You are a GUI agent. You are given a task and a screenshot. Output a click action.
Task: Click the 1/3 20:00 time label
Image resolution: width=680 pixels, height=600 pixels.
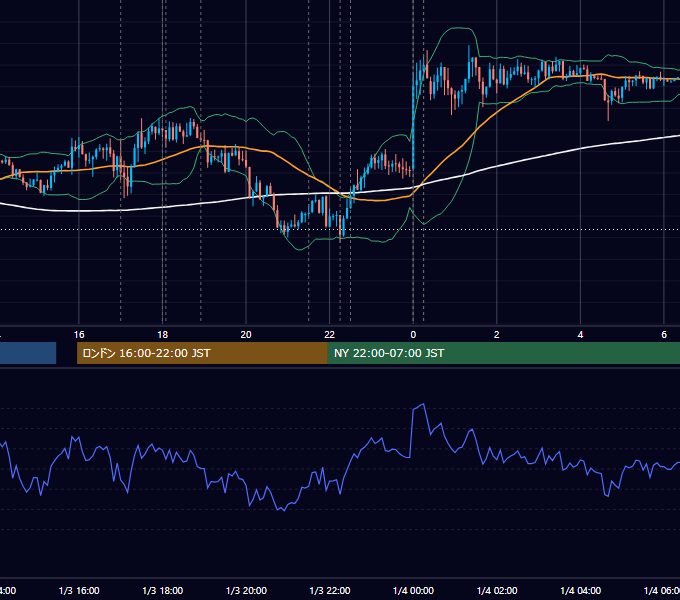pos(246,590)
